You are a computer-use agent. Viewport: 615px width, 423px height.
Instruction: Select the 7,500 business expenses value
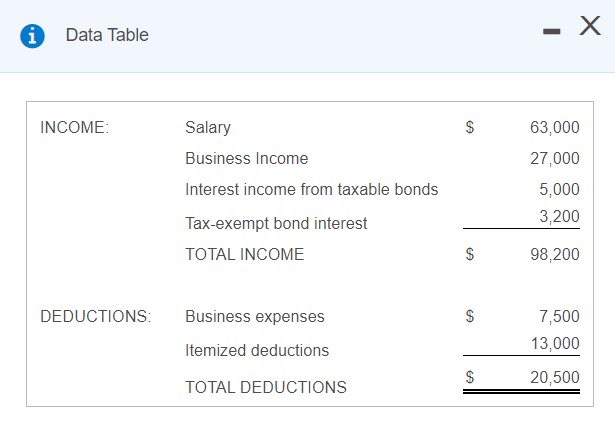pos(559,317)
